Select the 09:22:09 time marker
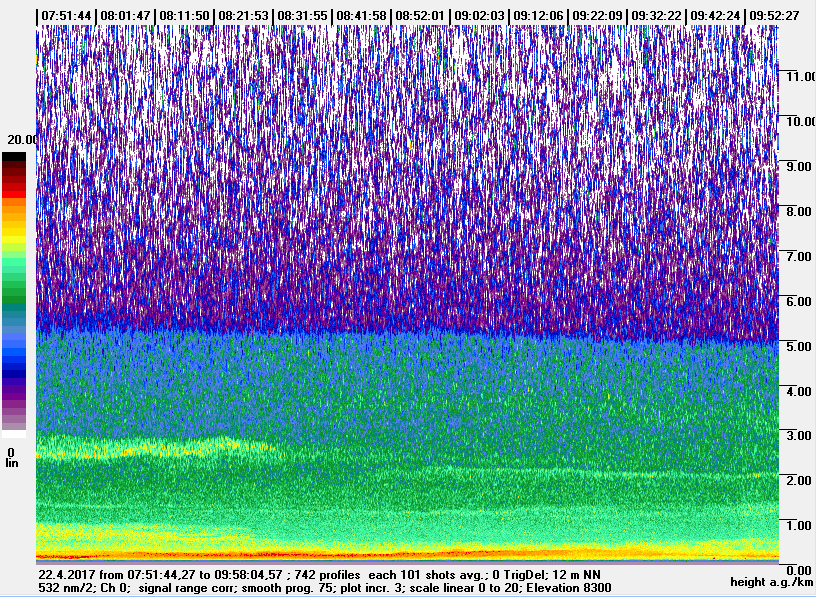This screenshot has height=597, width=816. coord(597,16)
